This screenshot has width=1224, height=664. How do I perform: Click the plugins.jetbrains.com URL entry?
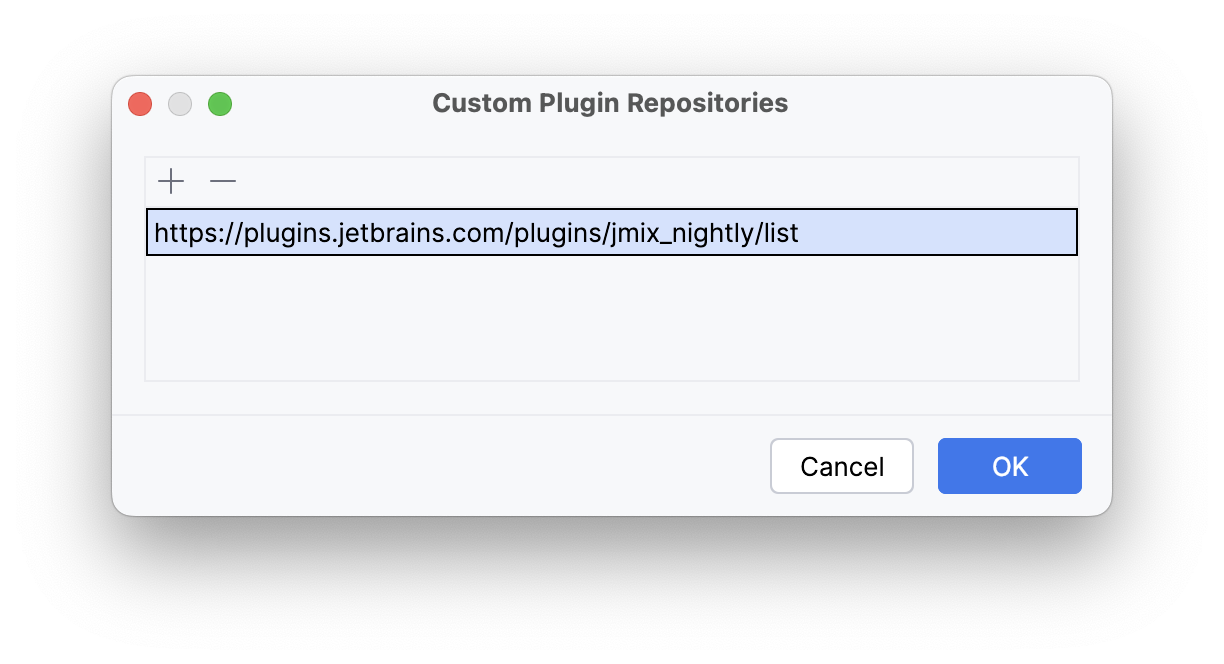[x=476, y=233]
